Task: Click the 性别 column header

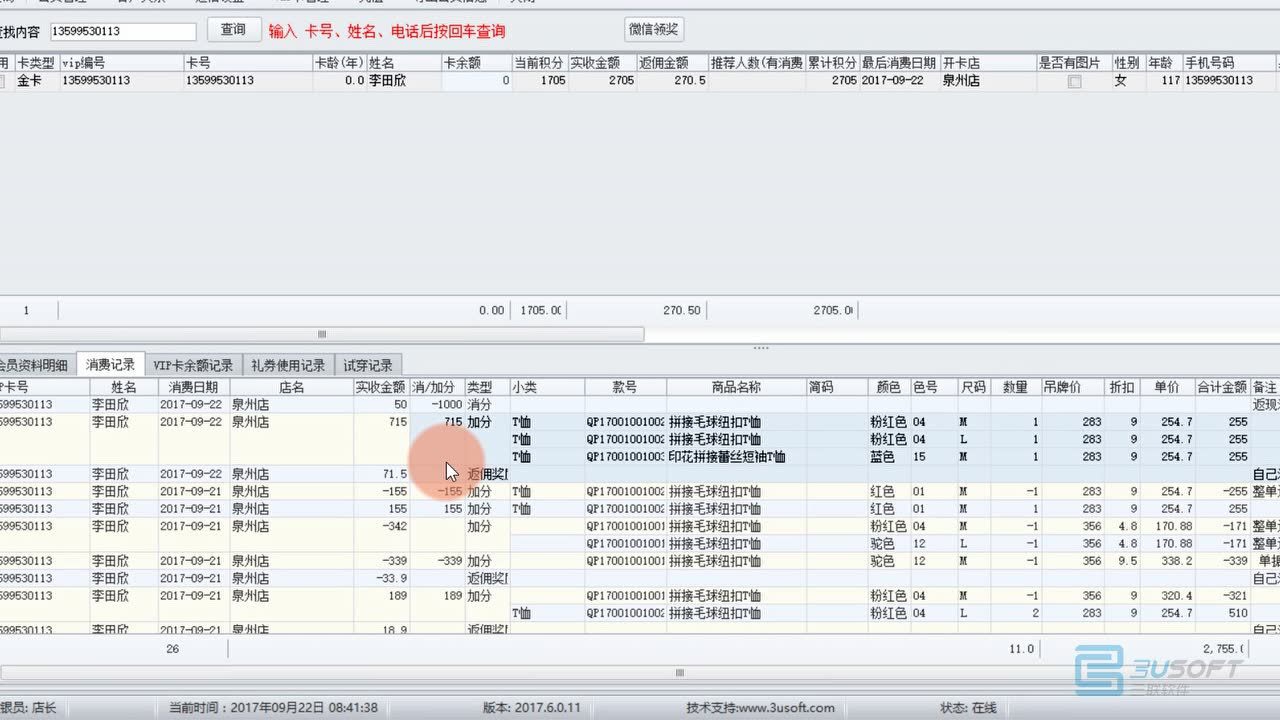Action: (1128, 63)
